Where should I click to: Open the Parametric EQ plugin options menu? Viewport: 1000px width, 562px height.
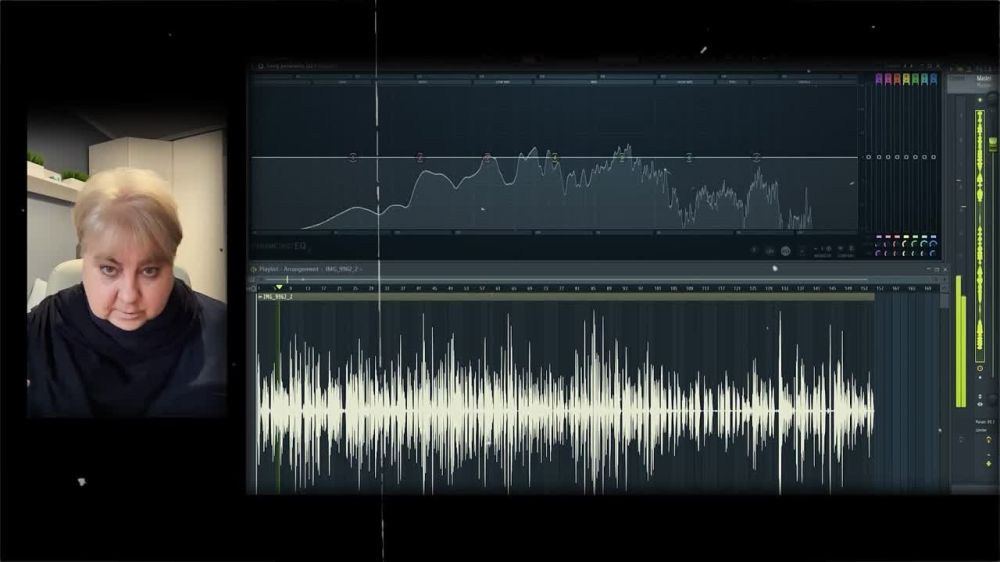coord(260,66)
